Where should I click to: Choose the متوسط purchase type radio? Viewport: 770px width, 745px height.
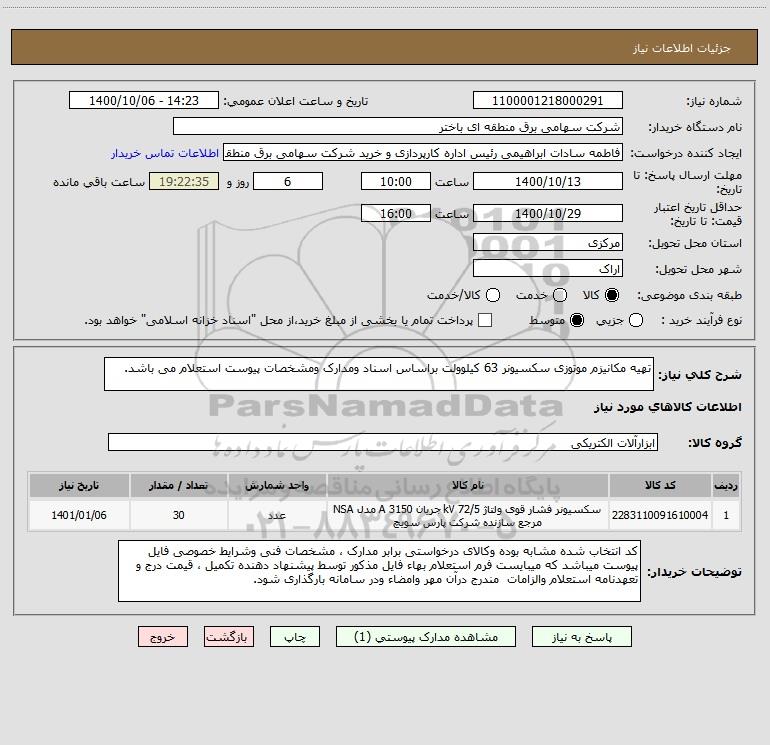577,320
